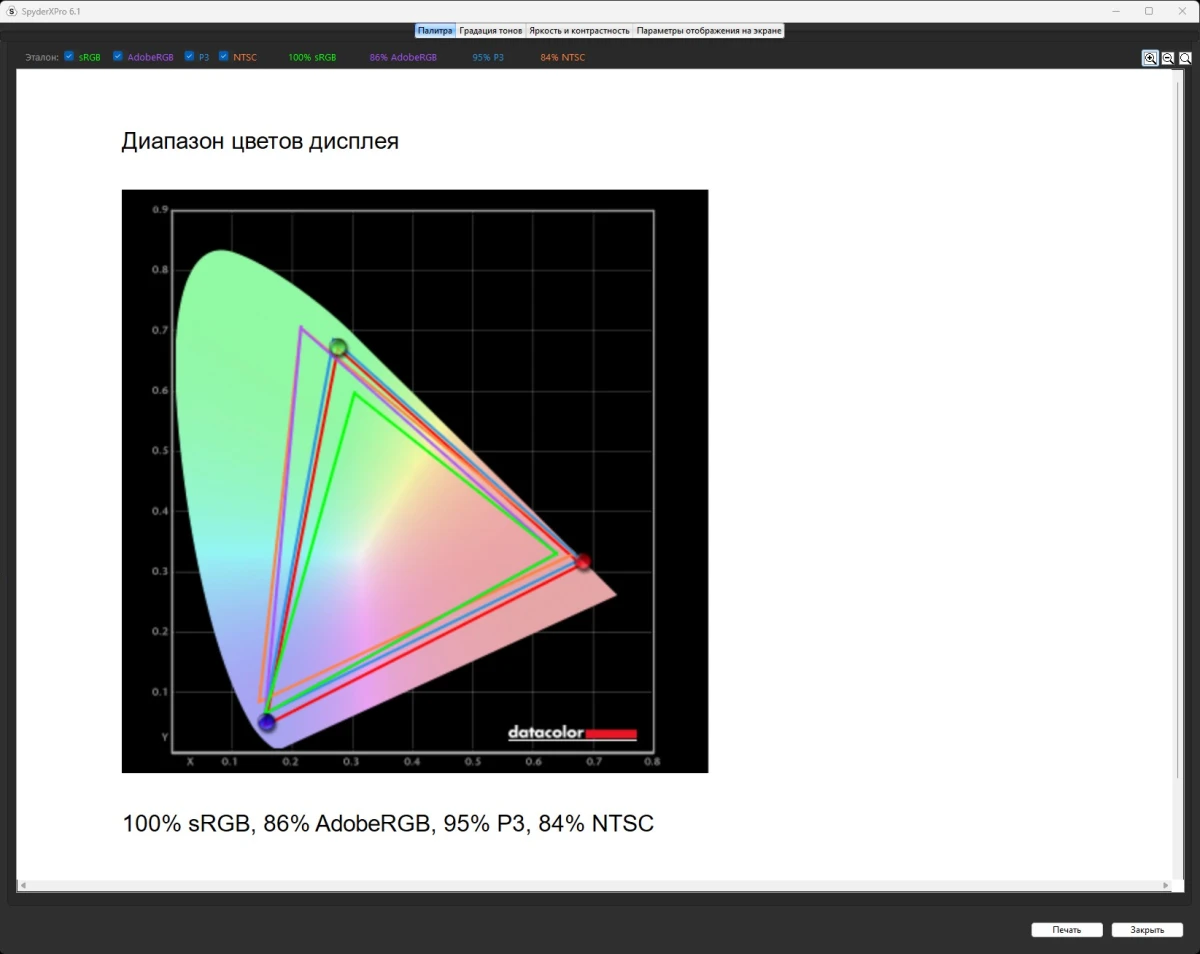Click the SpyderXPro app icon in title bar

pos(11,11)
